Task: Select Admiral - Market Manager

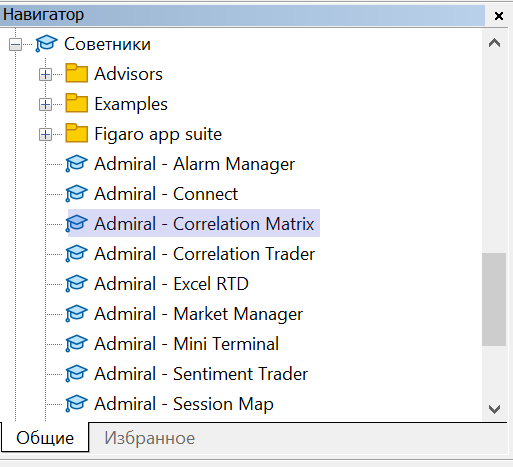Action: (198, 314)
